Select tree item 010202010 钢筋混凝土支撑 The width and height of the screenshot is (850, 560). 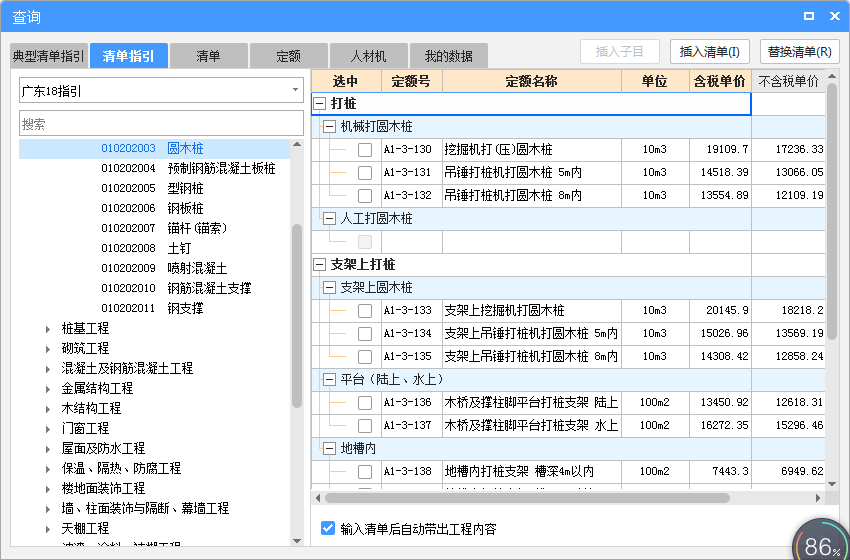tap(176, 288)
